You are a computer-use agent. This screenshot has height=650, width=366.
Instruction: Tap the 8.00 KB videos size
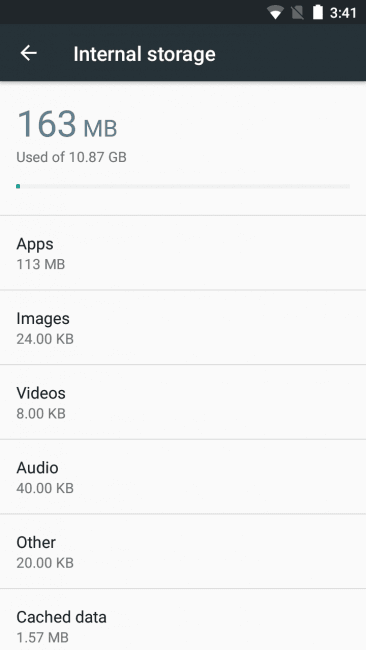click(x=41, y=413)
